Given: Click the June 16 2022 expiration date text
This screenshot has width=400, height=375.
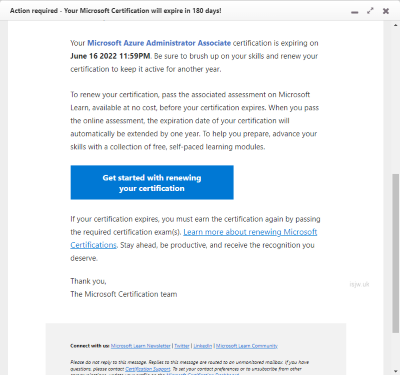Looking at the screenshot, I should 110,56.
